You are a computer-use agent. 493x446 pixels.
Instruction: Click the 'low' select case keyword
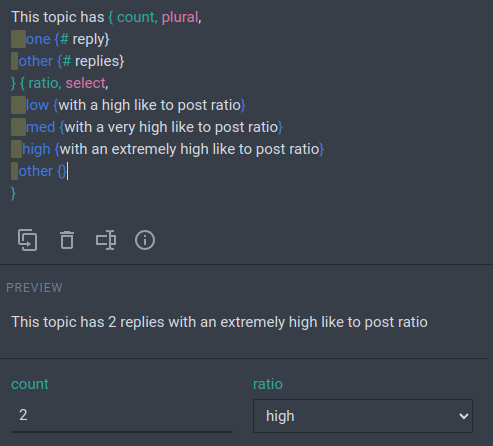coord(37,105)
